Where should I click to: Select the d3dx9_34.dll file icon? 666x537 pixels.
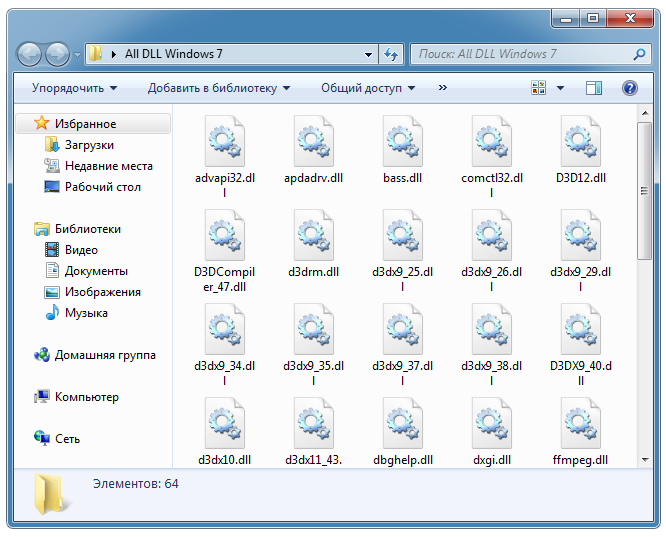(225, 329)
